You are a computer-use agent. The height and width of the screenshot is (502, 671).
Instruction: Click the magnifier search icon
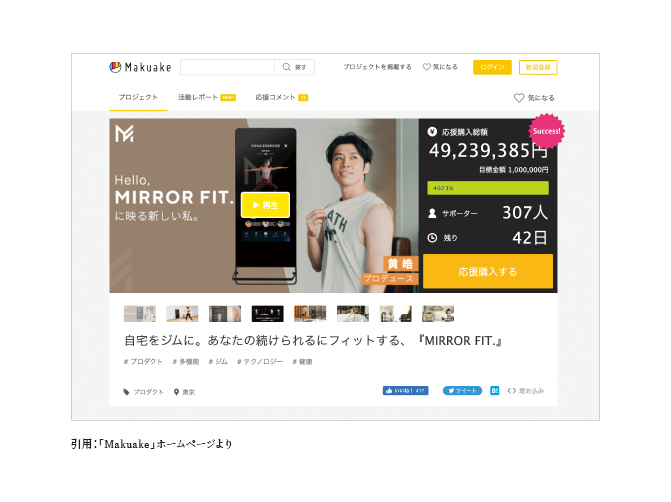287,67
